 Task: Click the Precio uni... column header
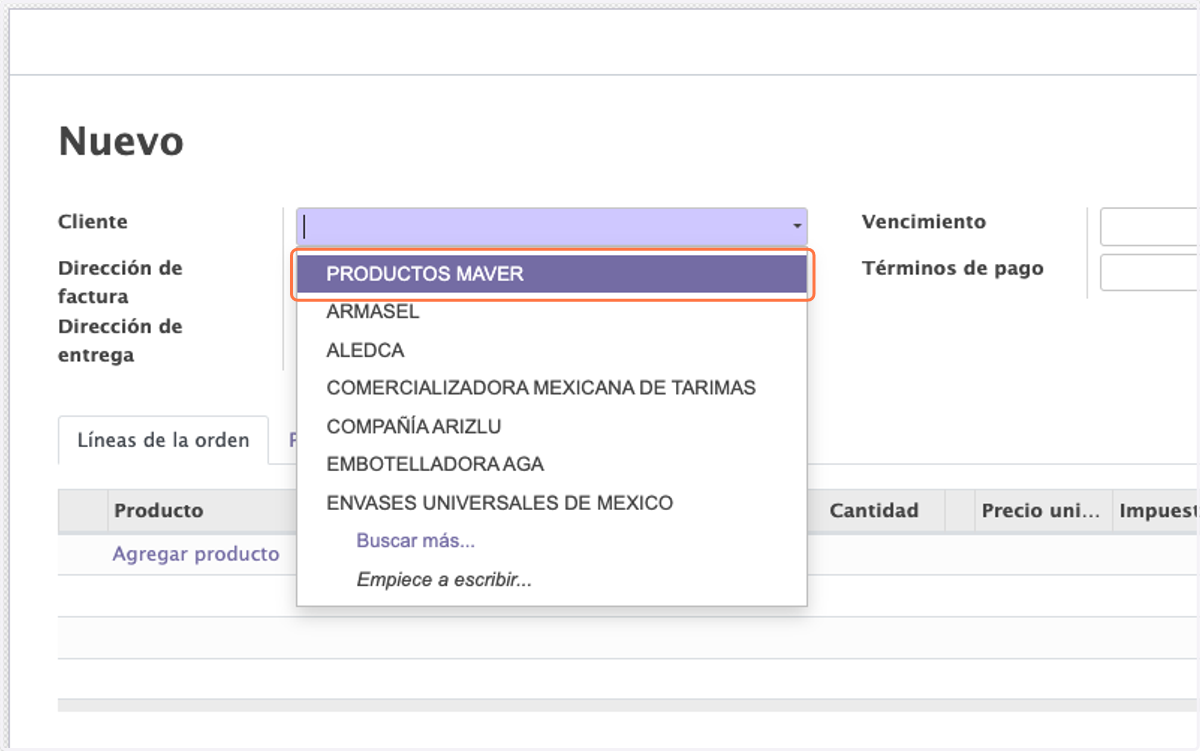coord(1043,511)
